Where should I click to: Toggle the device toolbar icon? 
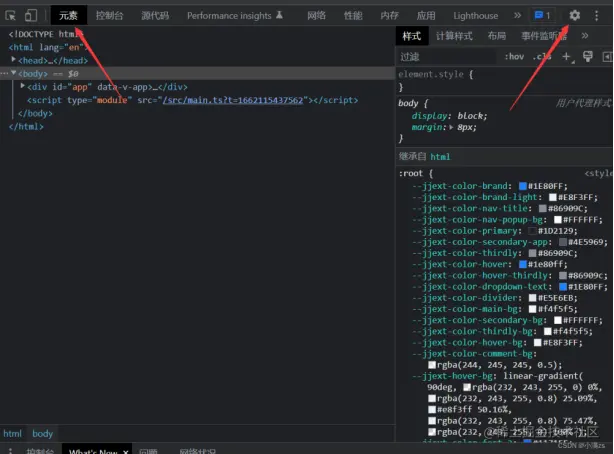(31, 16)
